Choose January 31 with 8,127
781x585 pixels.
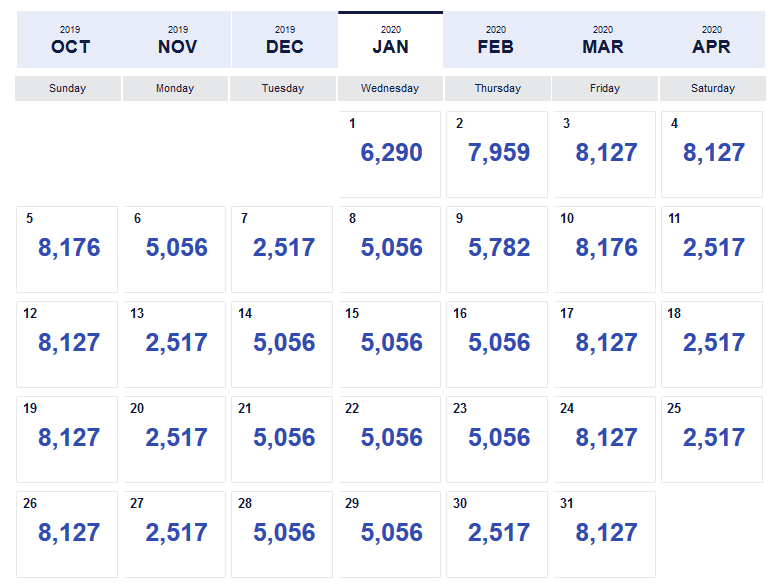[604, 535]
